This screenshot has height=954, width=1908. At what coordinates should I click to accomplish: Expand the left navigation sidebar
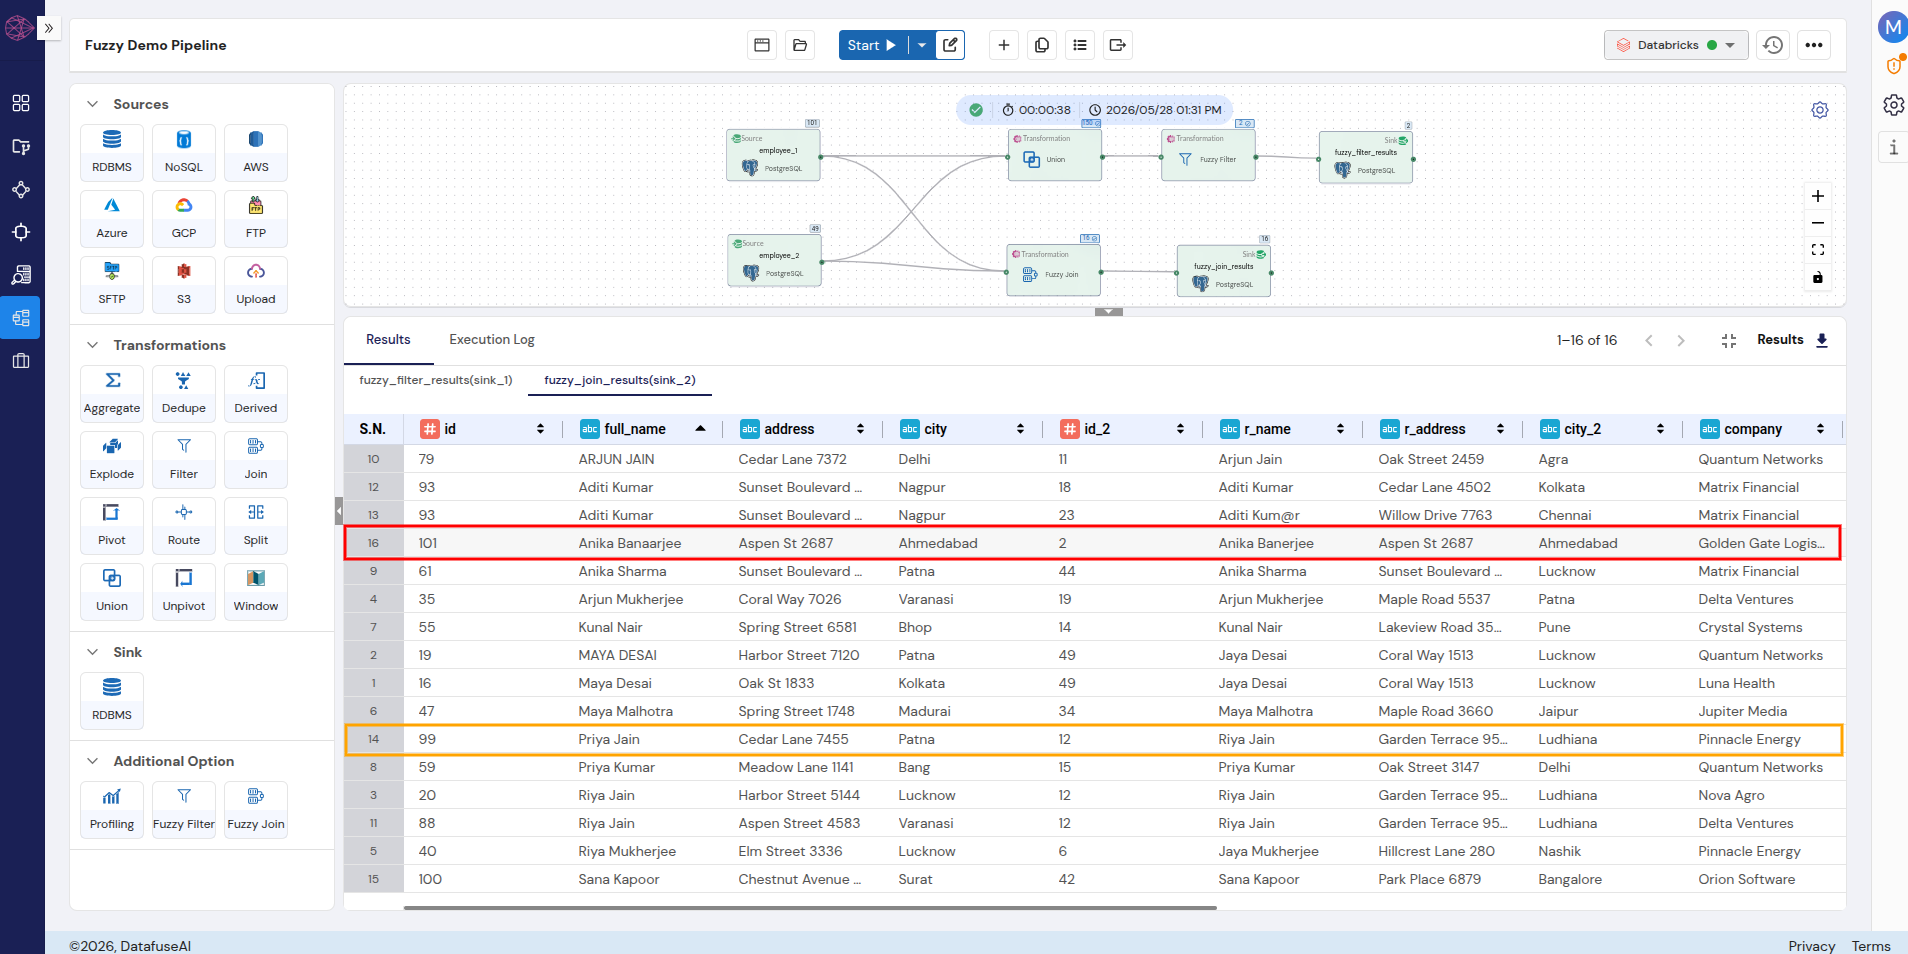click(x=49, y=28)
